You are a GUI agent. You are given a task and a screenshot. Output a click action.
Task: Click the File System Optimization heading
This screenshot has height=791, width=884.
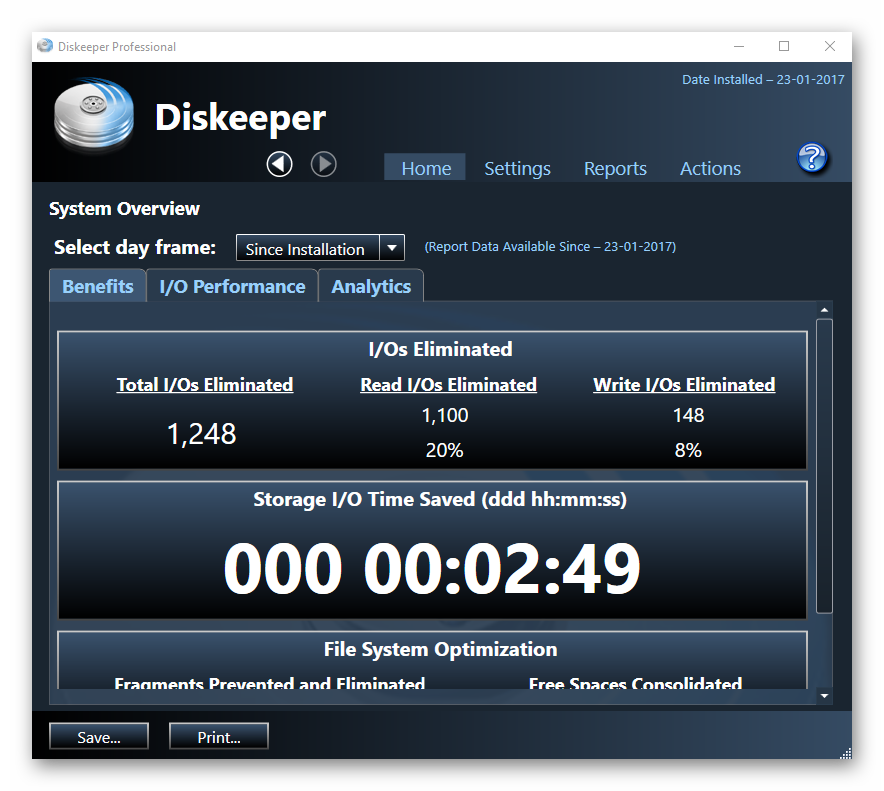coord(440,649)
